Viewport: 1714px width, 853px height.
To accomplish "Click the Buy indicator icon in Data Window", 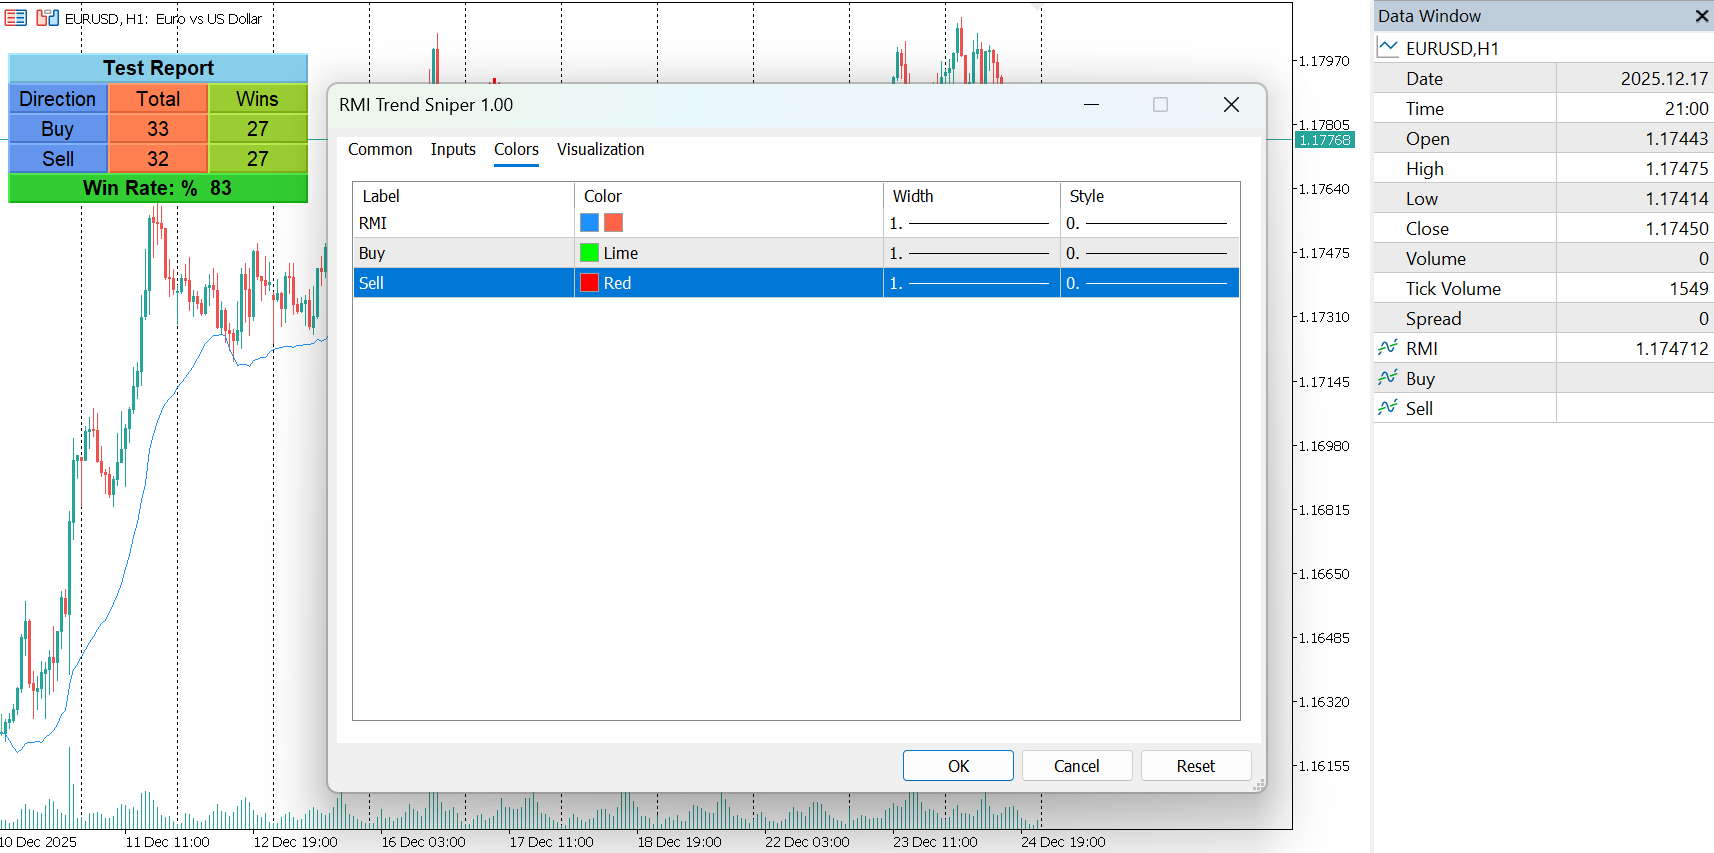I will (1388, 378).
